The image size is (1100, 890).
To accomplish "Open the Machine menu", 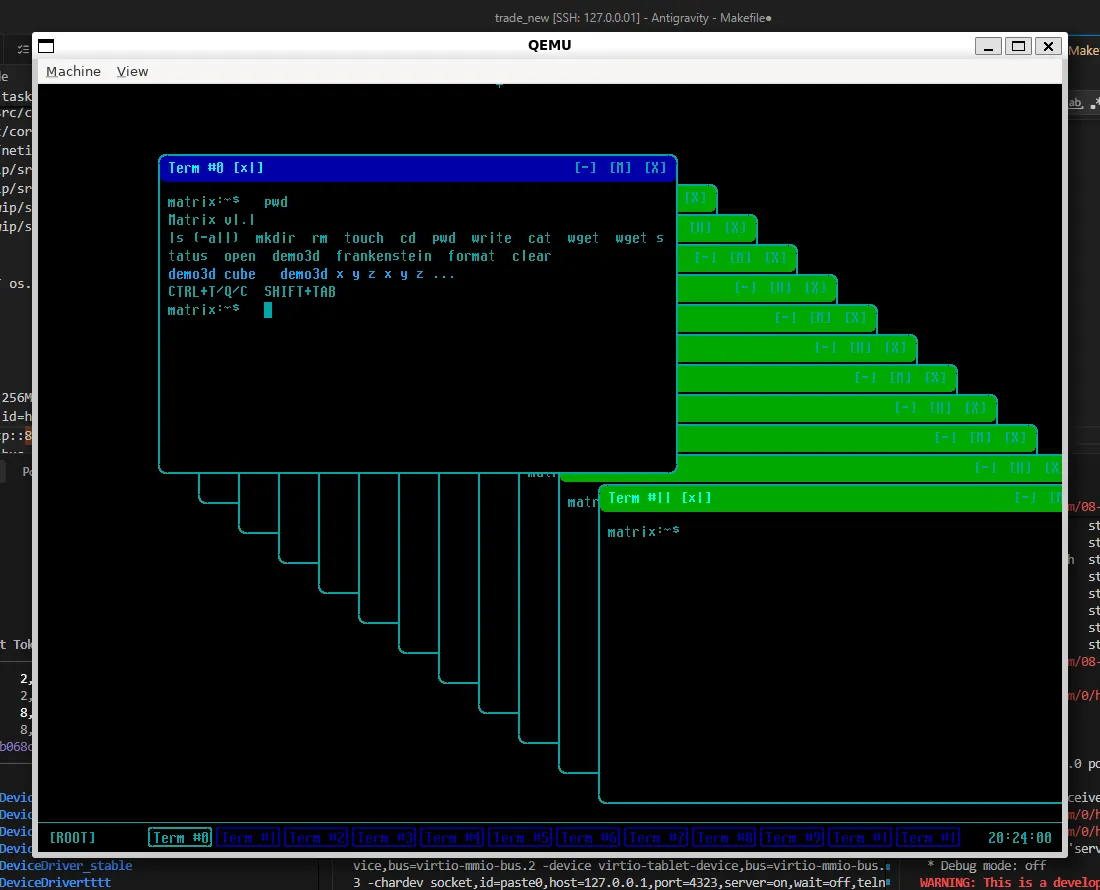I will click(73, 72).
